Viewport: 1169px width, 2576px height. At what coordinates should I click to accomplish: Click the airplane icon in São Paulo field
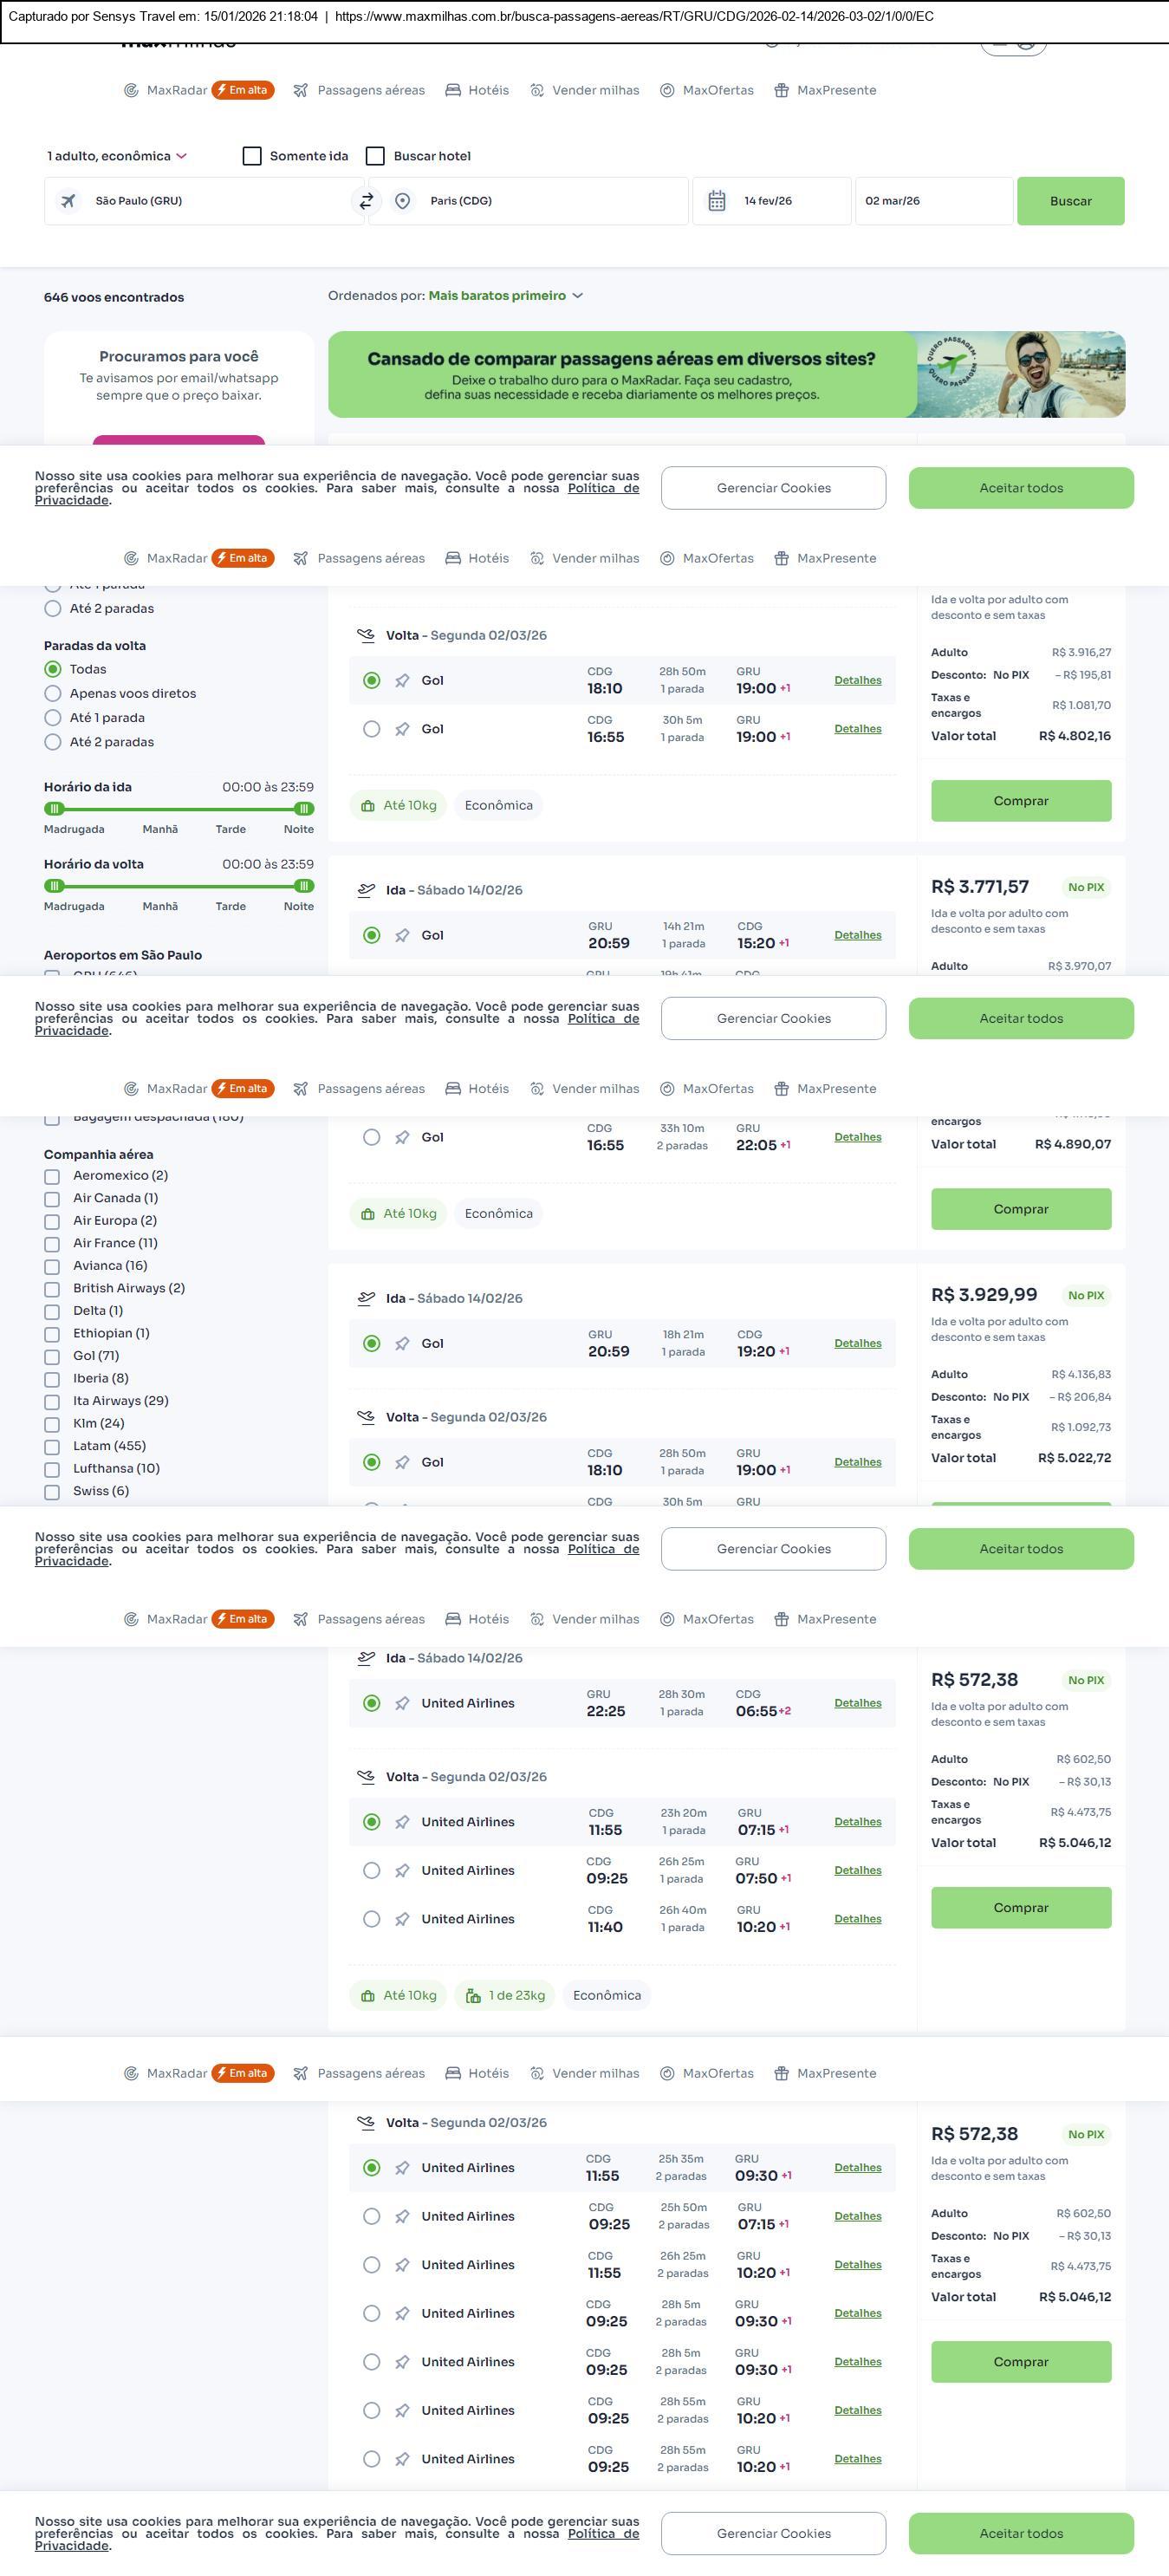coord(68,201)
